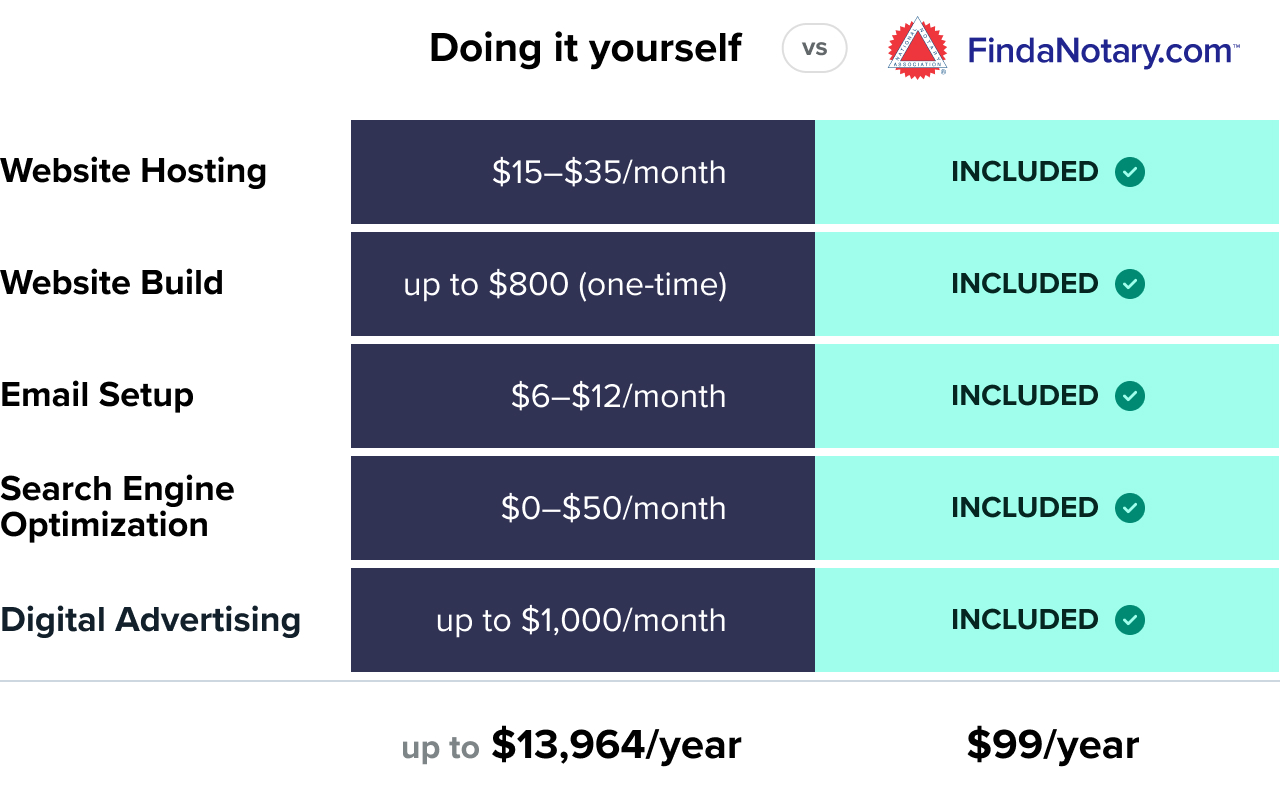This screenshot has height=808, width=1280.
Task: Click the $15–$35/month hosting price cell
Action: tap(608, 172)
